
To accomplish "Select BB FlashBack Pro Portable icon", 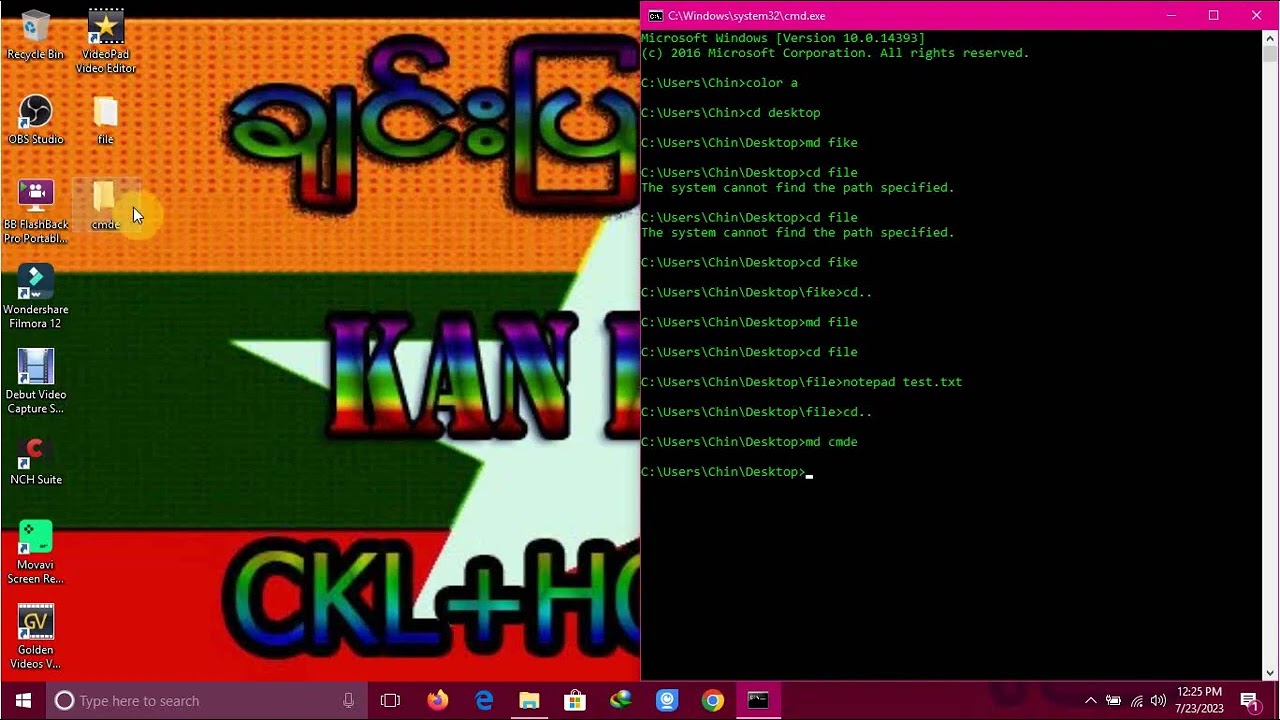I will tap(36, 212).
